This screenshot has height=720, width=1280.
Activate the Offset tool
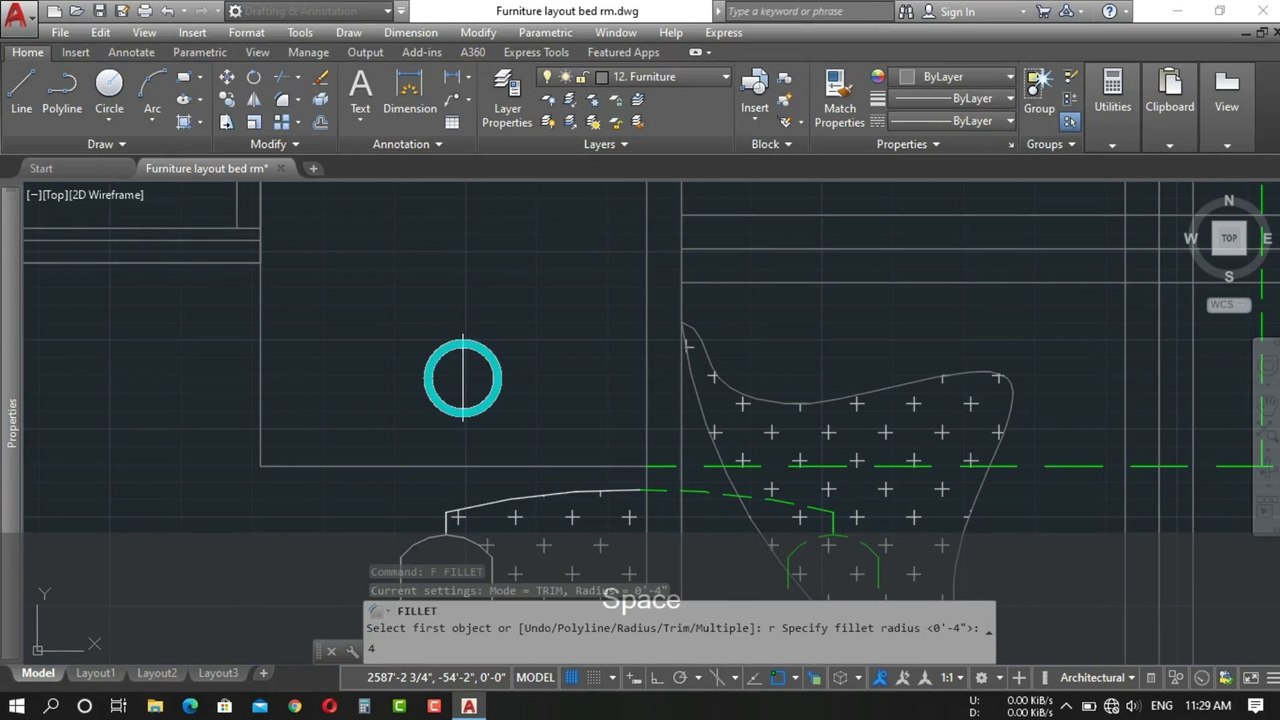tap(321, 122)
